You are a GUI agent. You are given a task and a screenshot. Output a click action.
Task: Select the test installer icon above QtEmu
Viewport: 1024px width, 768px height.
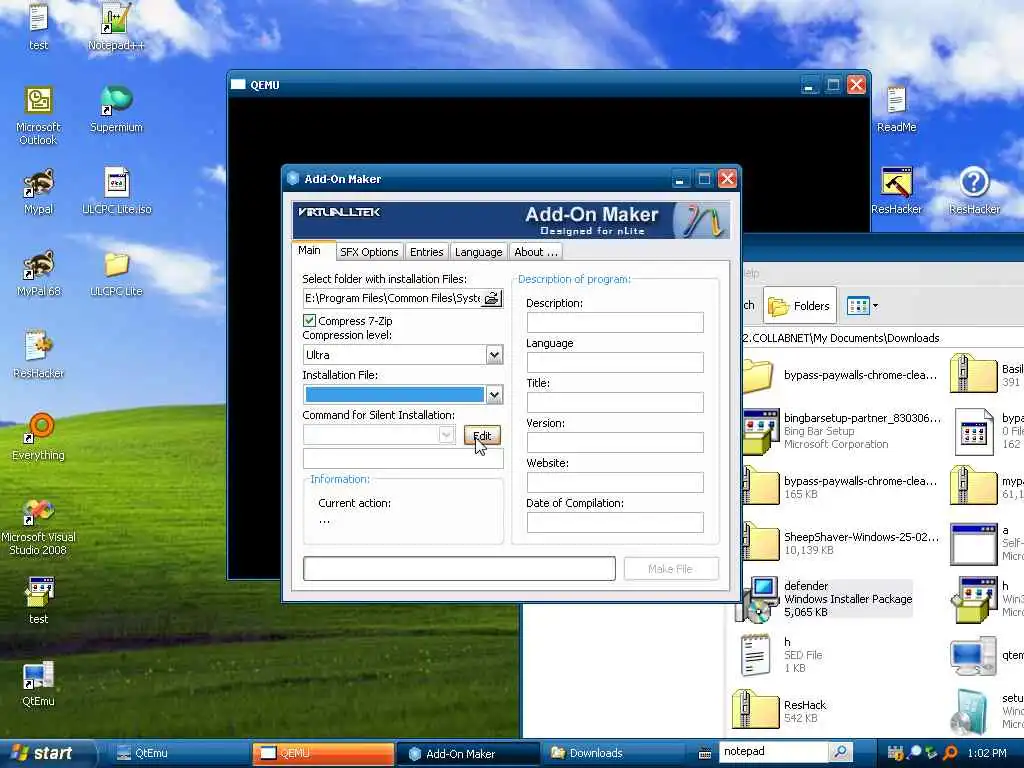pos(39,601)
